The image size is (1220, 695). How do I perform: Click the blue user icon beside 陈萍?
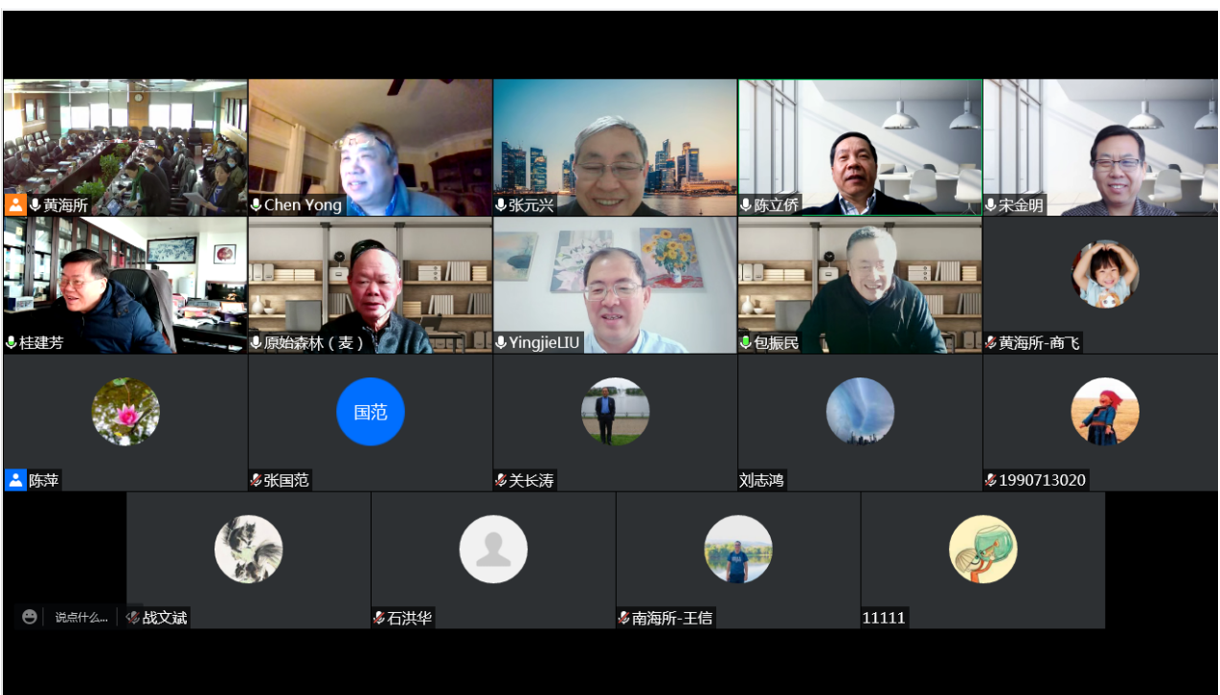click(x=16, y=480)
